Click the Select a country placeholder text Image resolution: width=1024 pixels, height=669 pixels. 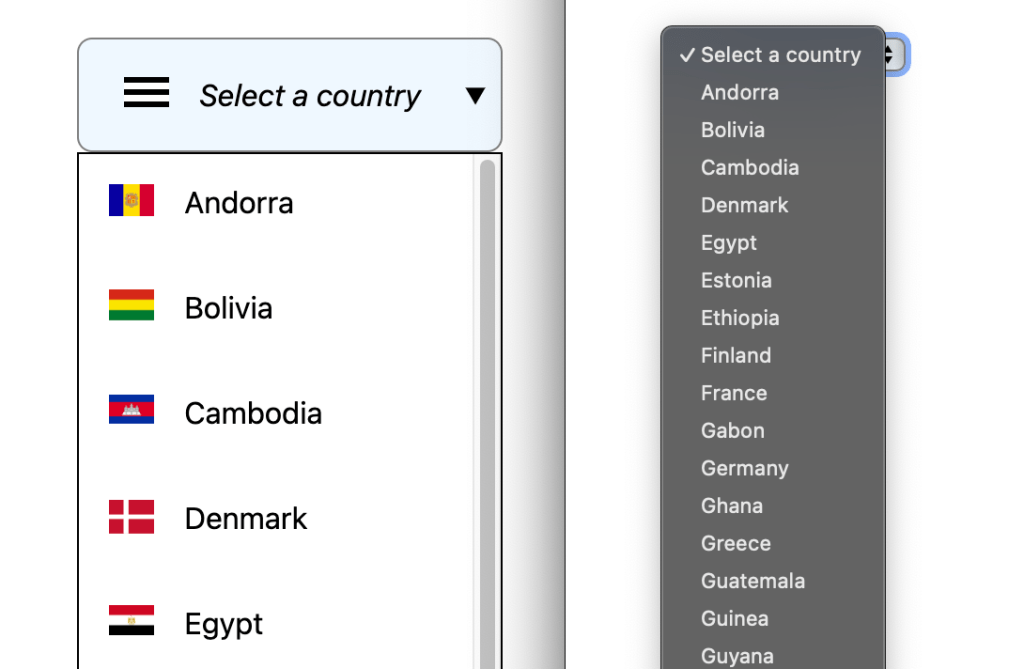(309, 95)
